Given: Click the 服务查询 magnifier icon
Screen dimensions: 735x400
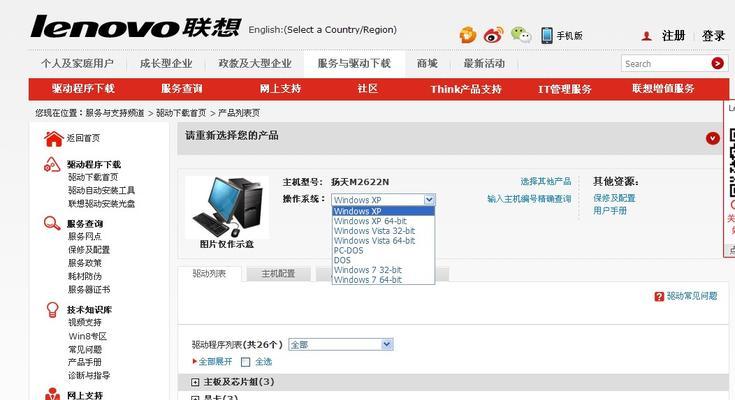Looking at the screenshot, I should coord(52,223).
